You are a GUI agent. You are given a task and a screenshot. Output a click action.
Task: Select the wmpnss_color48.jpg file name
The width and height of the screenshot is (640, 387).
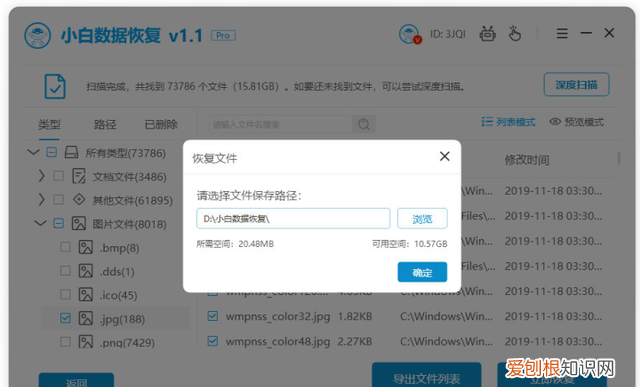click(x=278, y=341)
